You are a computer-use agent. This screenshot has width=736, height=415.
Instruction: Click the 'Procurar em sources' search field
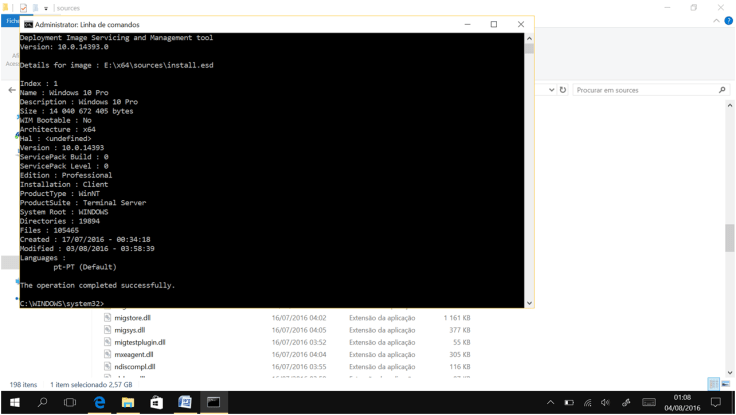tap(645, 90)
